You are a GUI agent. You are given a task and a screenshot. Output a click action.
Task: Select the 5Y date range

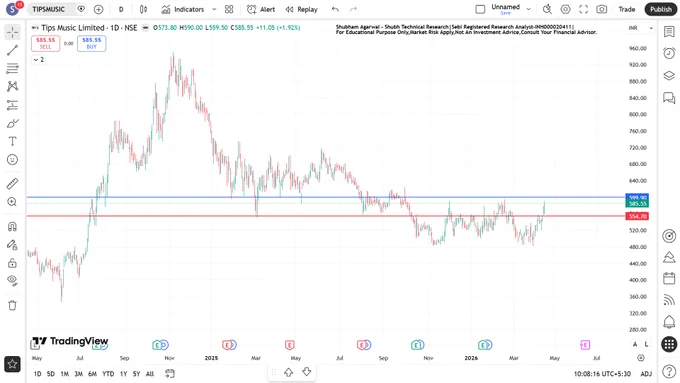(136, 373)
